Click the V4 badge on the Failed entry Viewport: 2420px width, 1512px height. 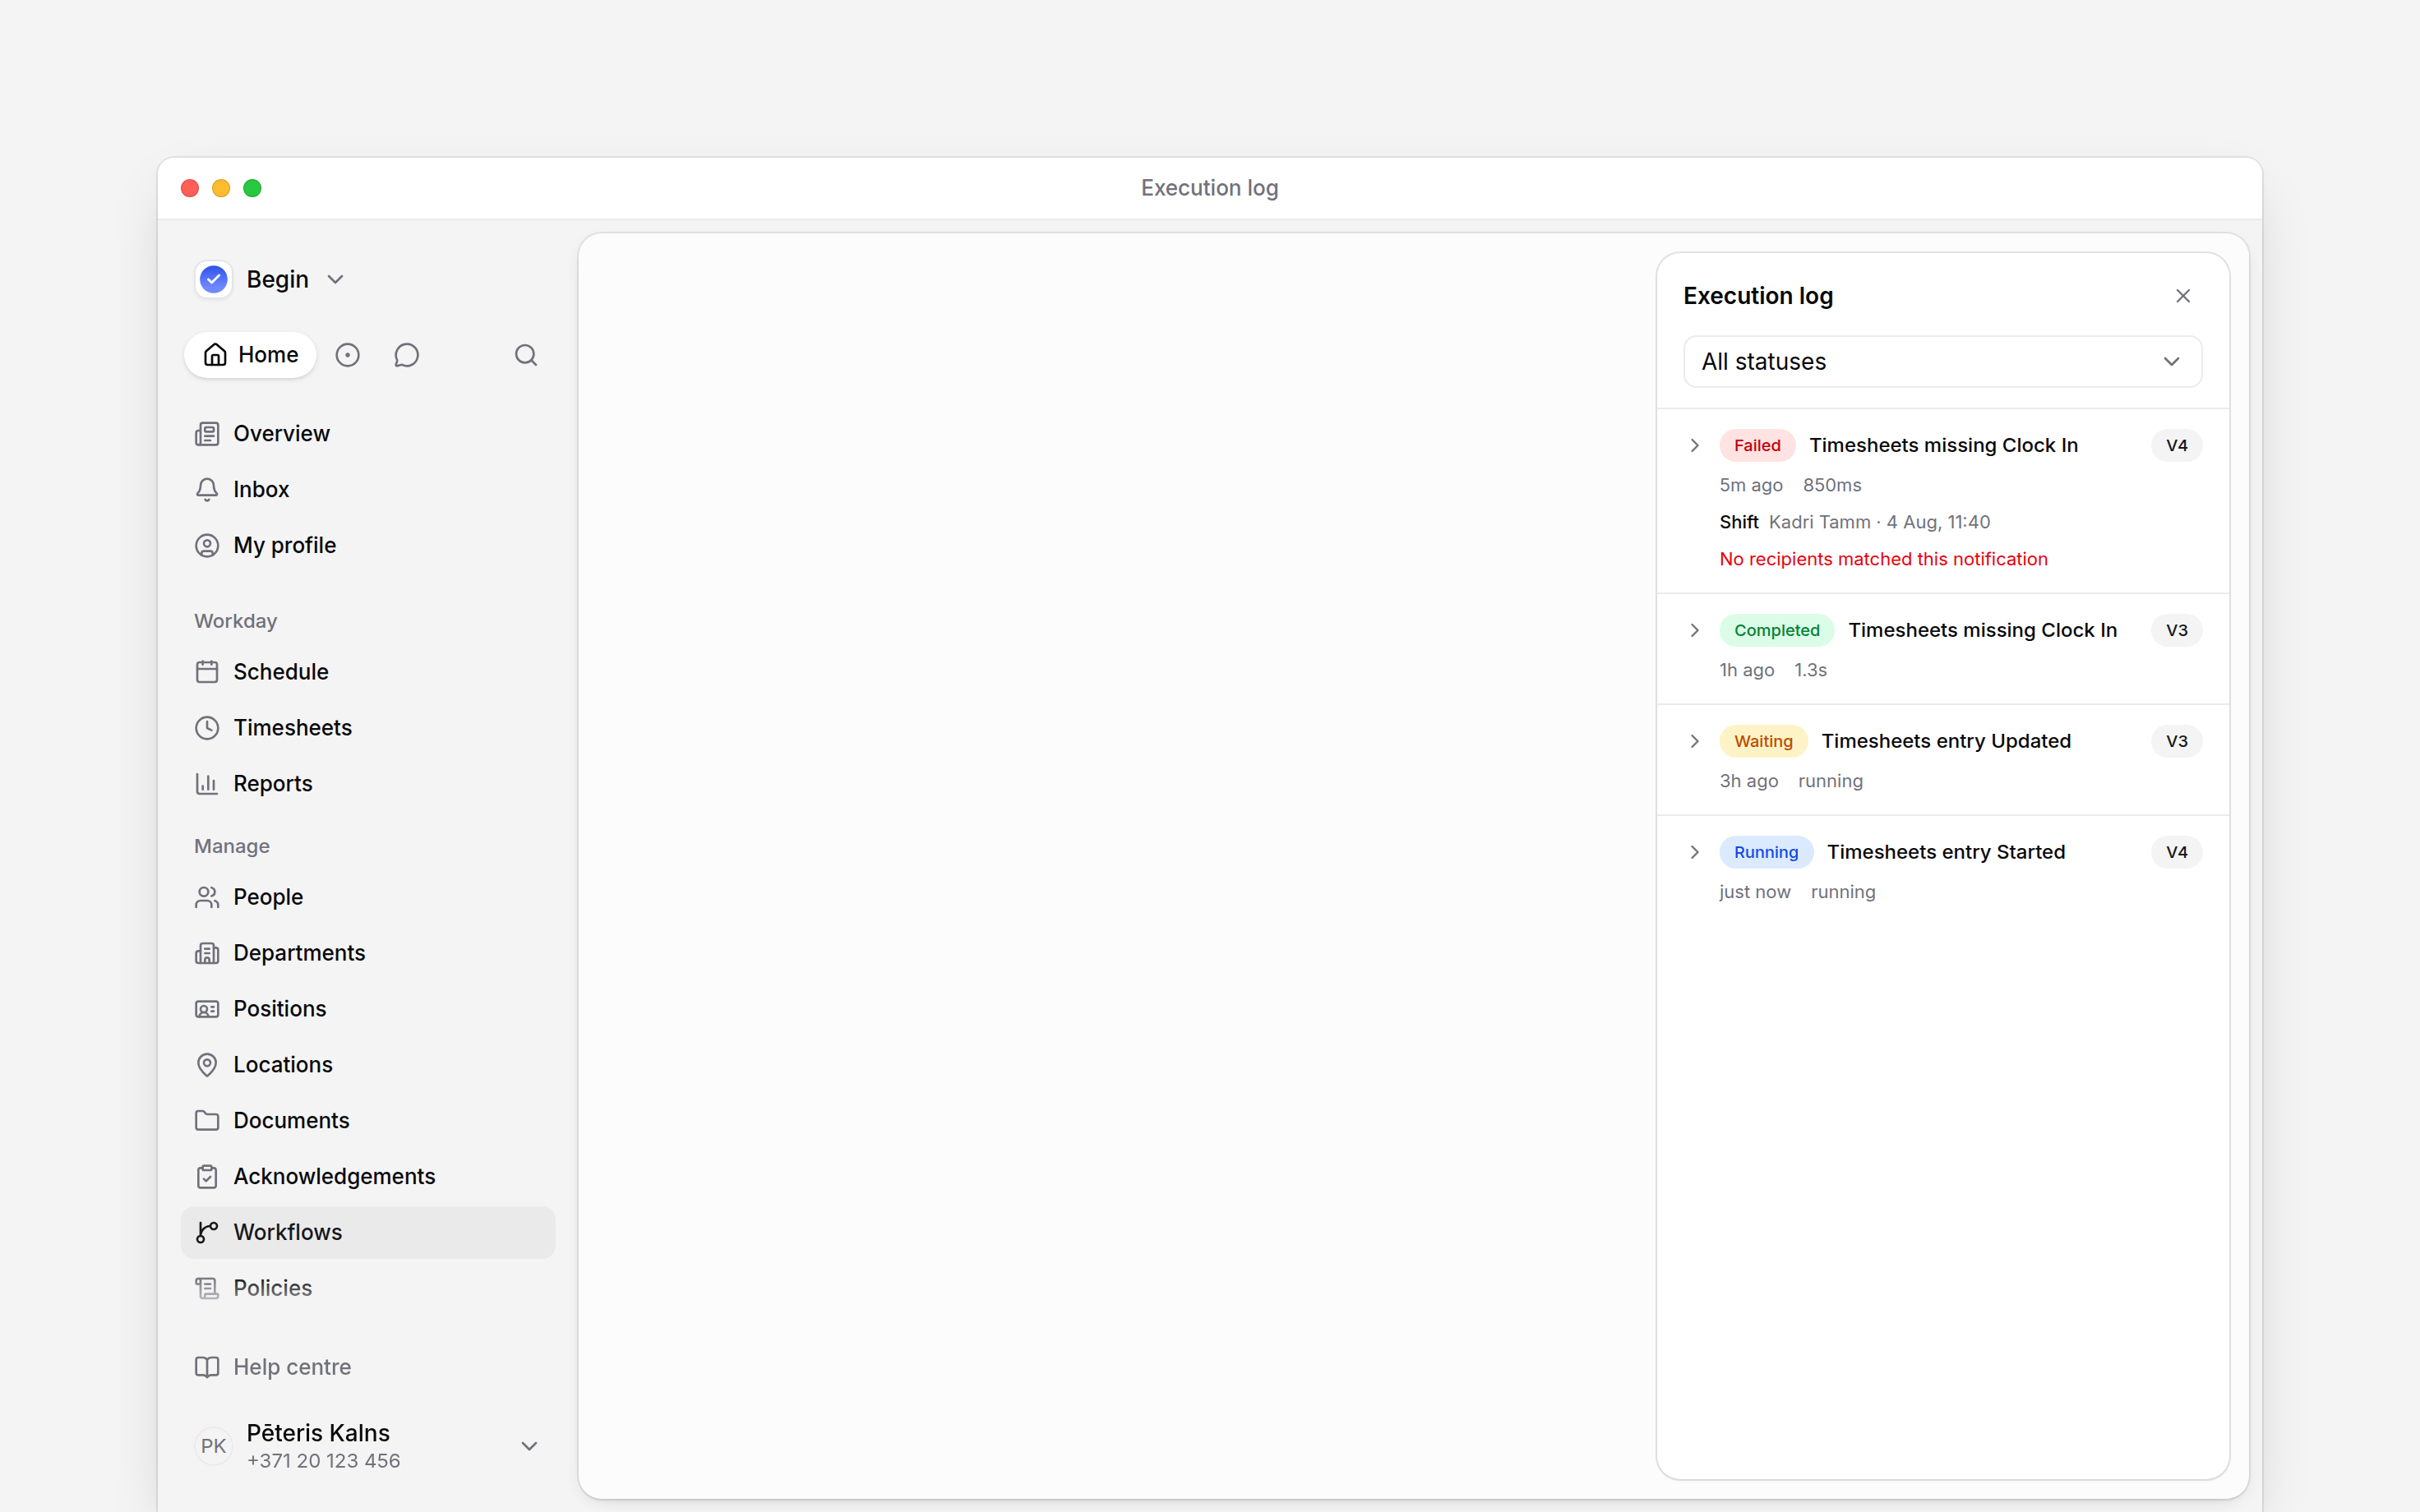coord(2176,446)
